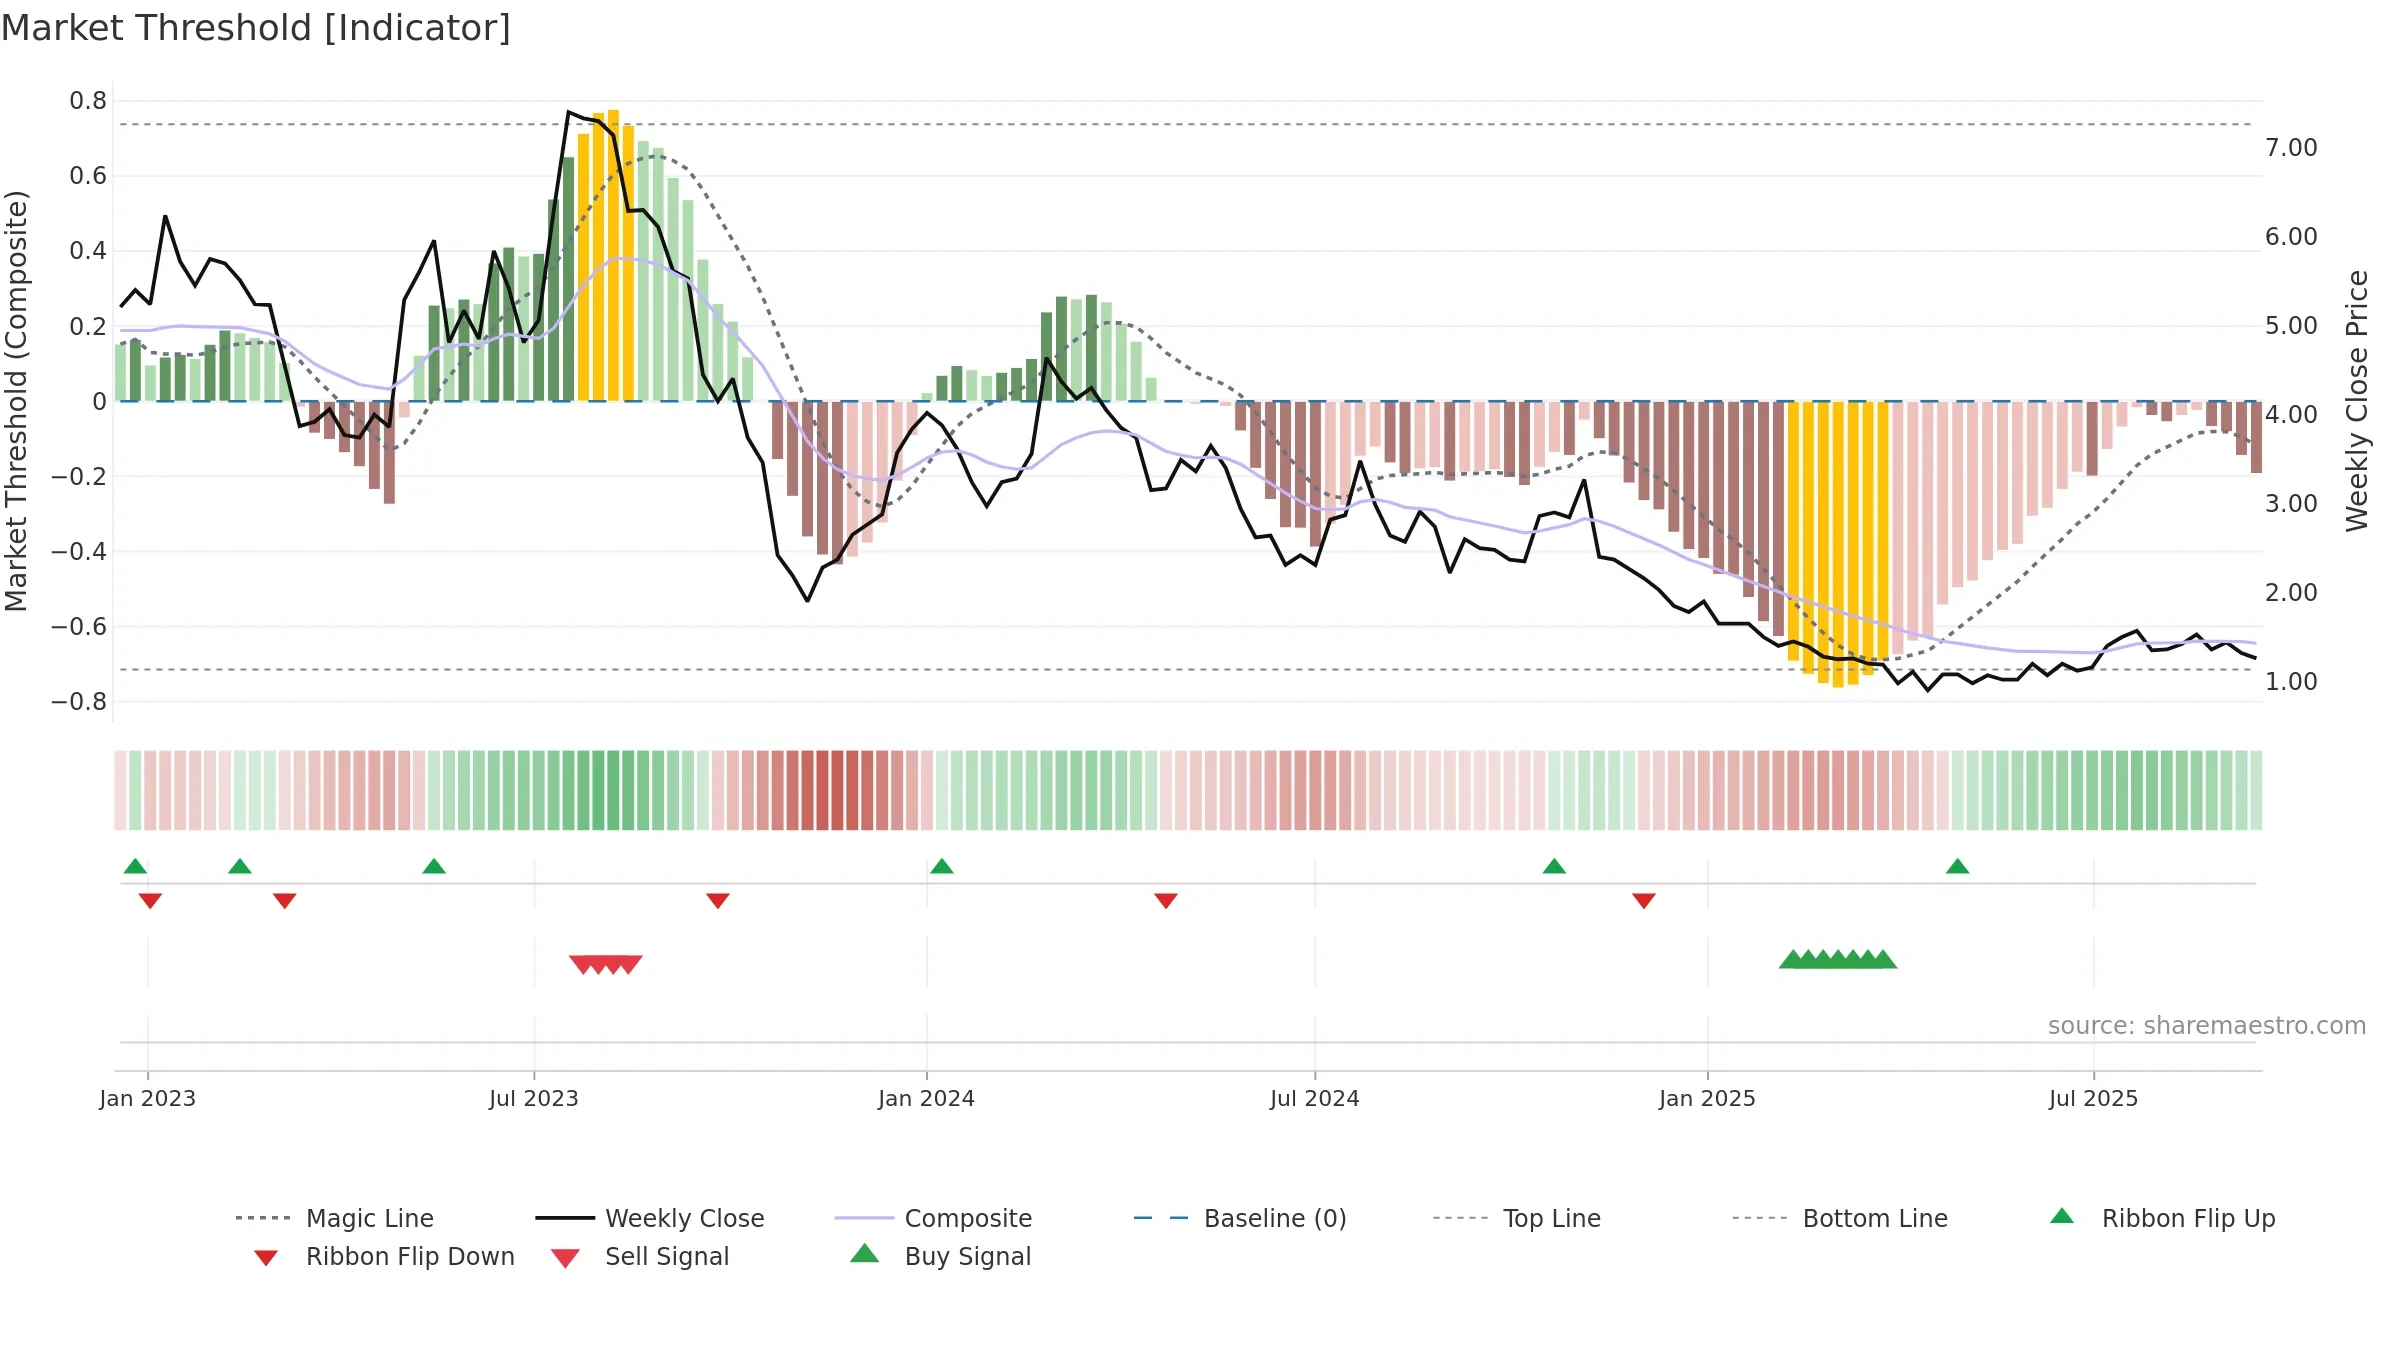The width and height of the screenshot is (2400, 1350).
Task: Click the −0.8 left axis label
Action: click(79, 702)
